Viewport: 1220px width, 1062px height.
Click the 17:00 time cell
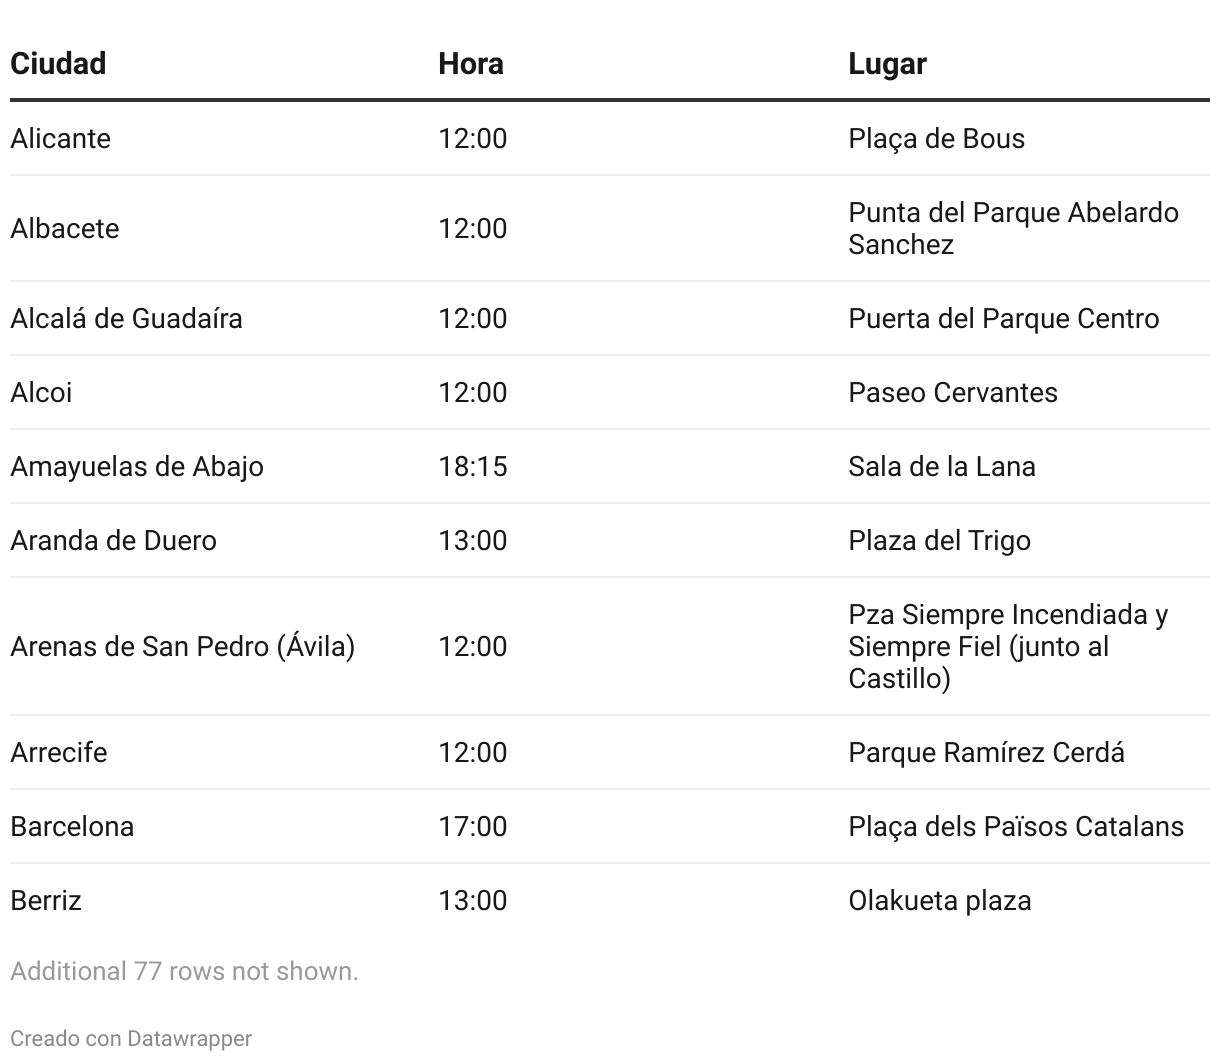pos(472,826)
